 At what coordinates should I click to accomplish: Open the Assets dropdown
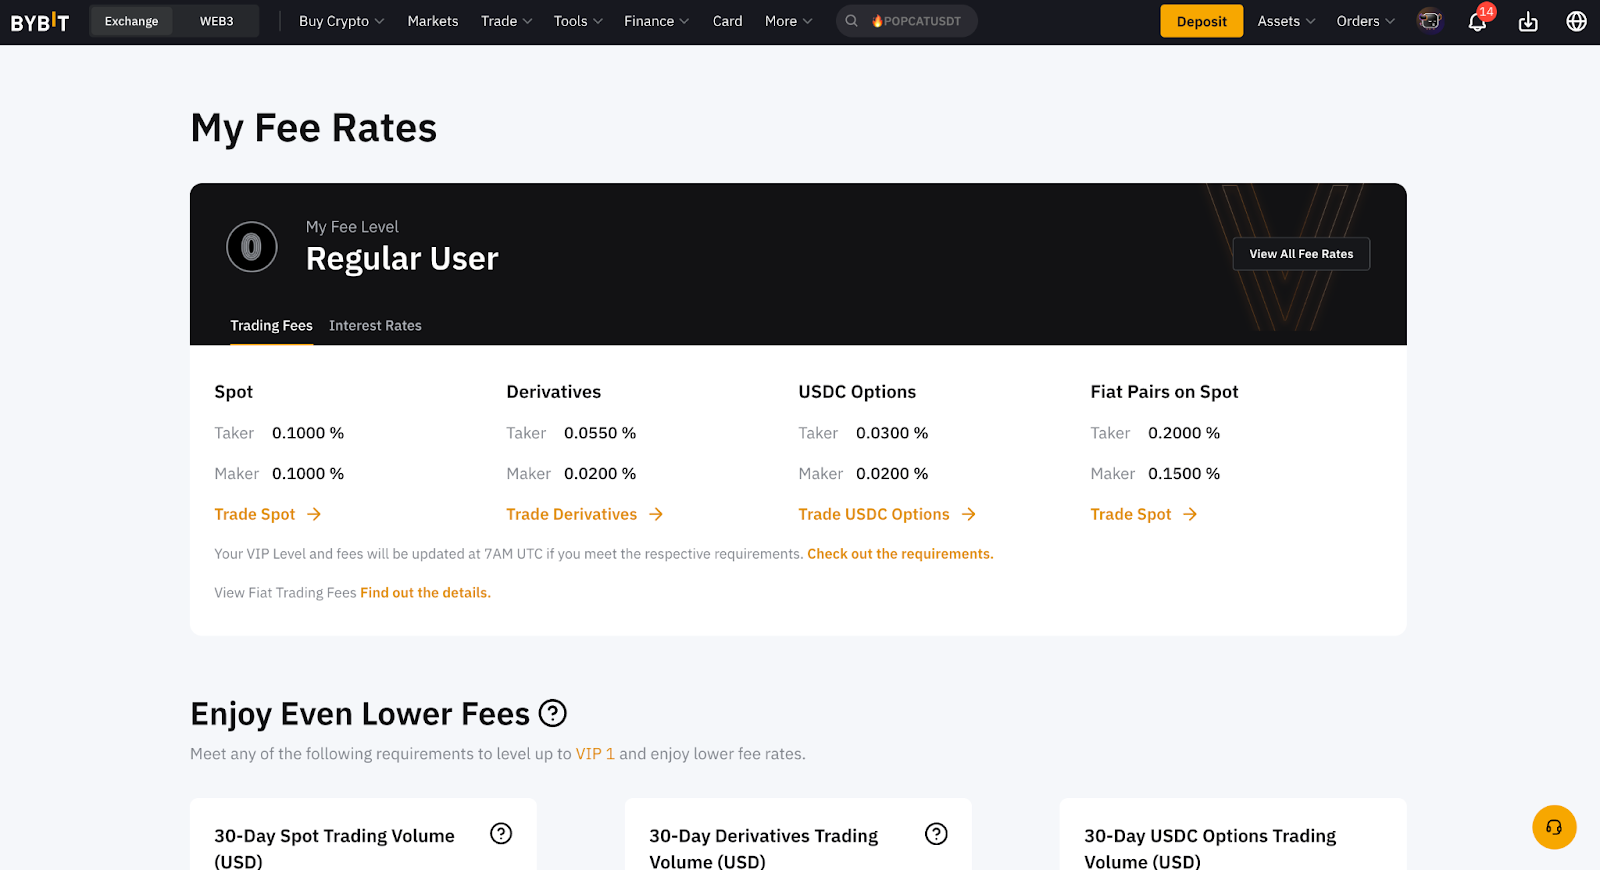click(x=1286, y=21)
